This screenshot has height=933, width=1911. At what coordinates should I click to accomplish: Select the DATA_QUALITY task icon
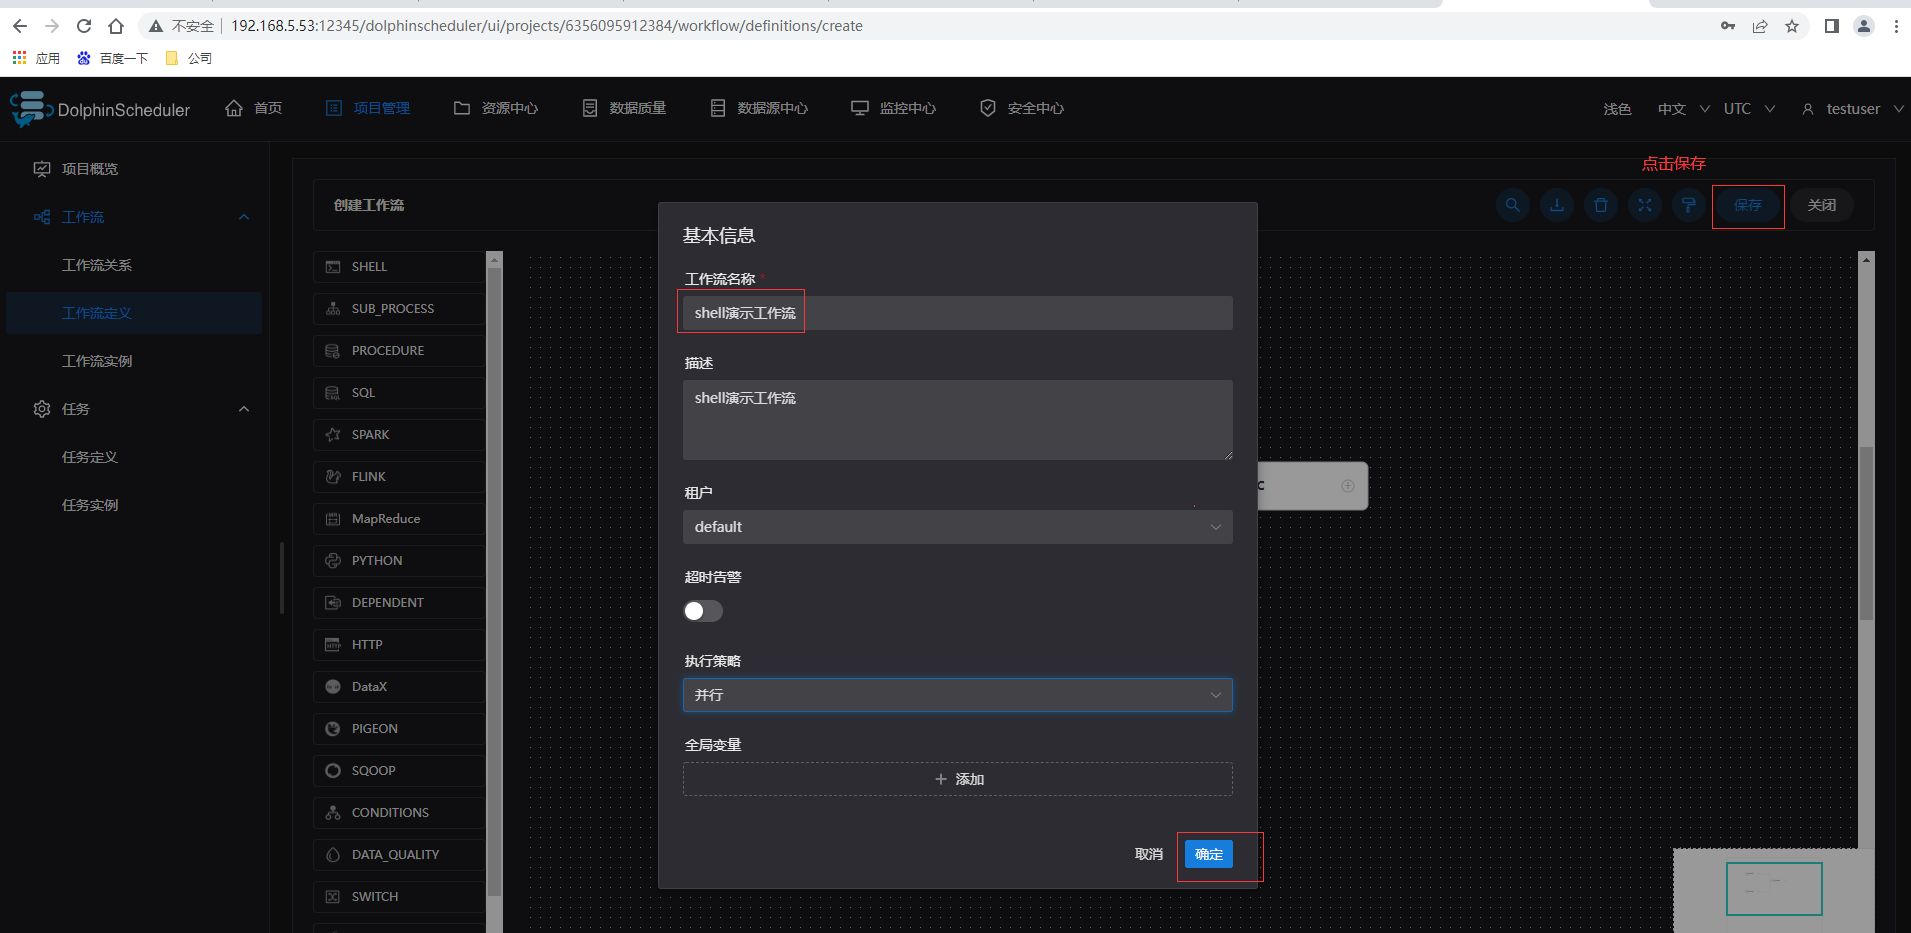[333, 855]
